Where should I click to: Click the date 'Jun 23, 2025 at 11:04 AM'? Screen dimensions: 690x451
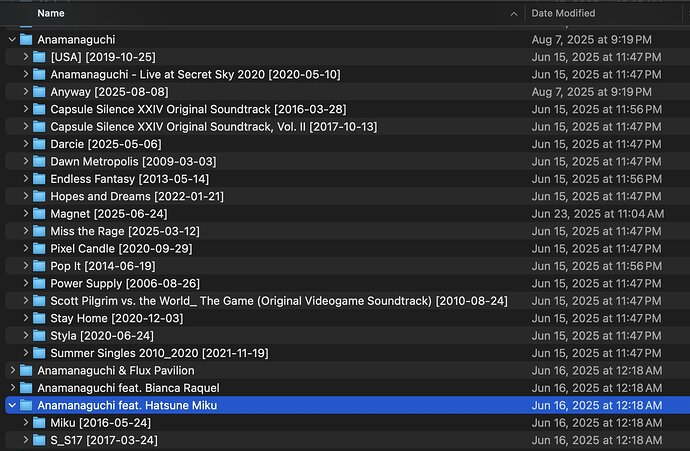click(x=598, y=214)
